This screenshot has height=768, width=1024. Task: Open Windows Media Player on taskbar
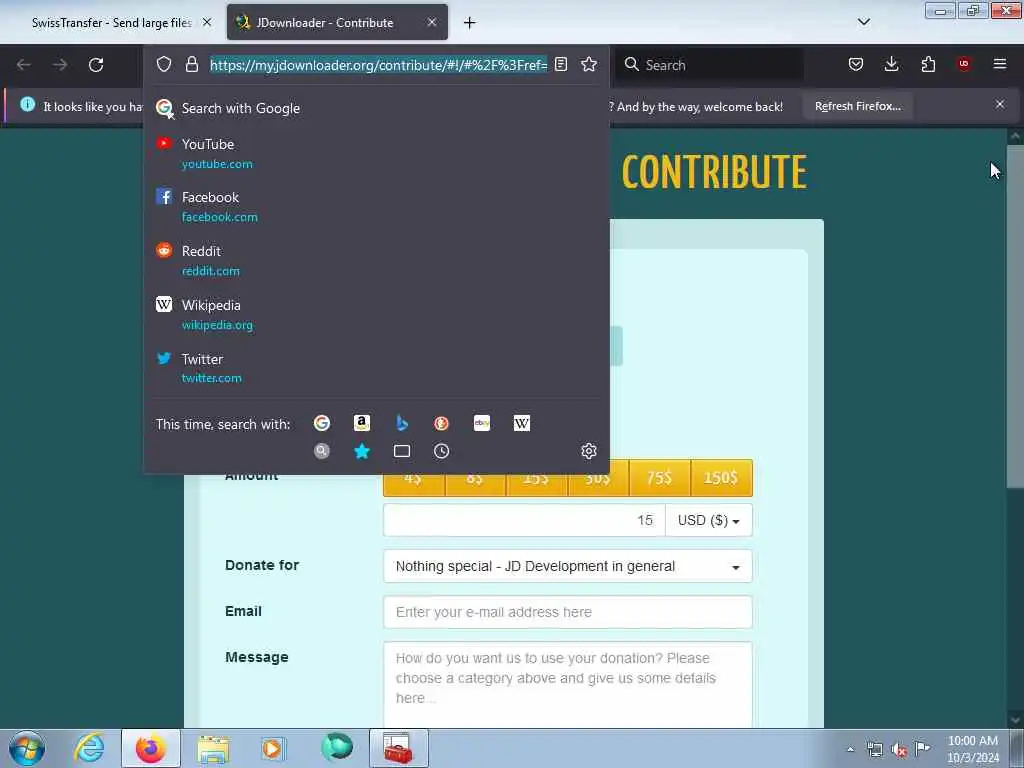point(272,748)
